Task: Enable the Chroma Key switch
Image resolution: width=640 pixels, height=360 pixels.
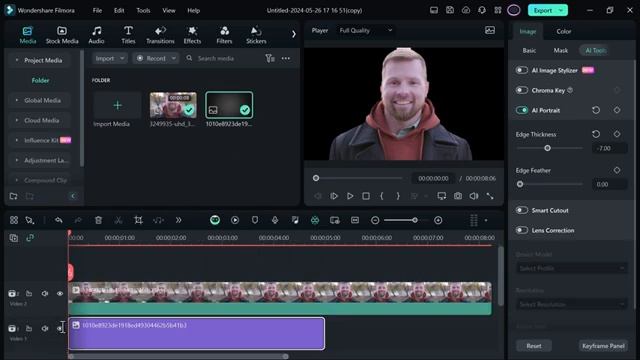Action: pyautogui.click(x=522, y=90)
